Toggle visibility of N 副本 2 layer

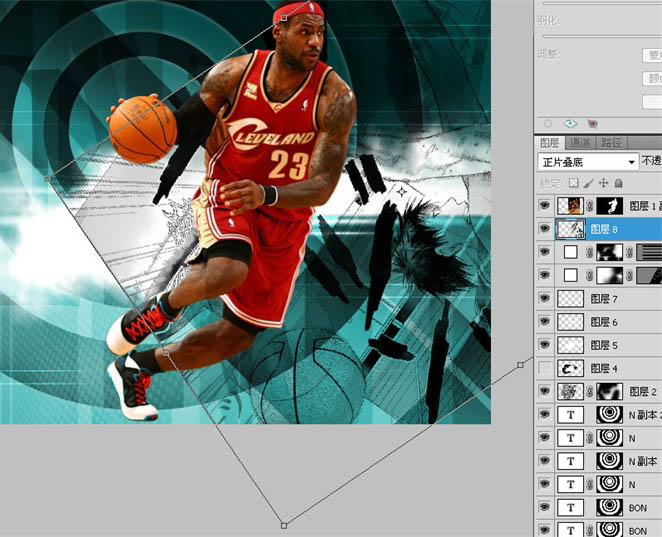pos(545,415)
